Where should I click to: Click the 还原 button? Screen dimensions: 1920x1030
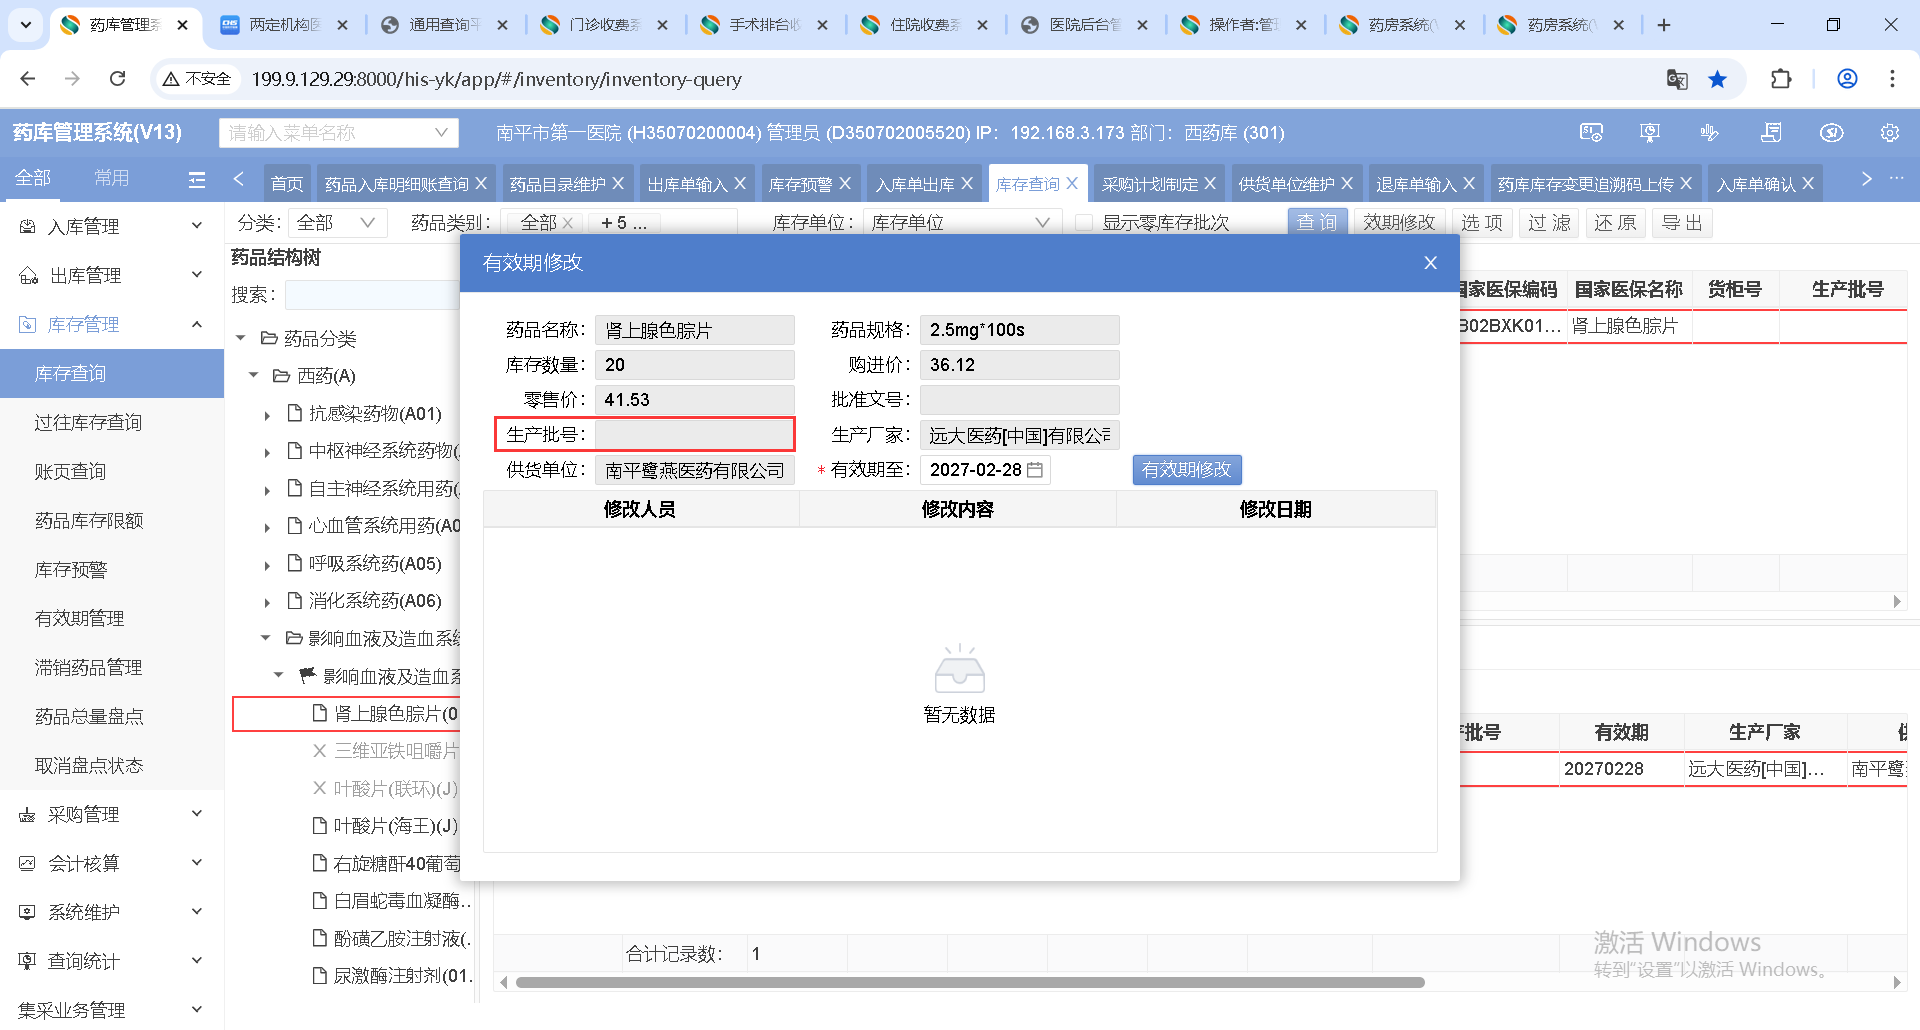tap(1615, 223)
